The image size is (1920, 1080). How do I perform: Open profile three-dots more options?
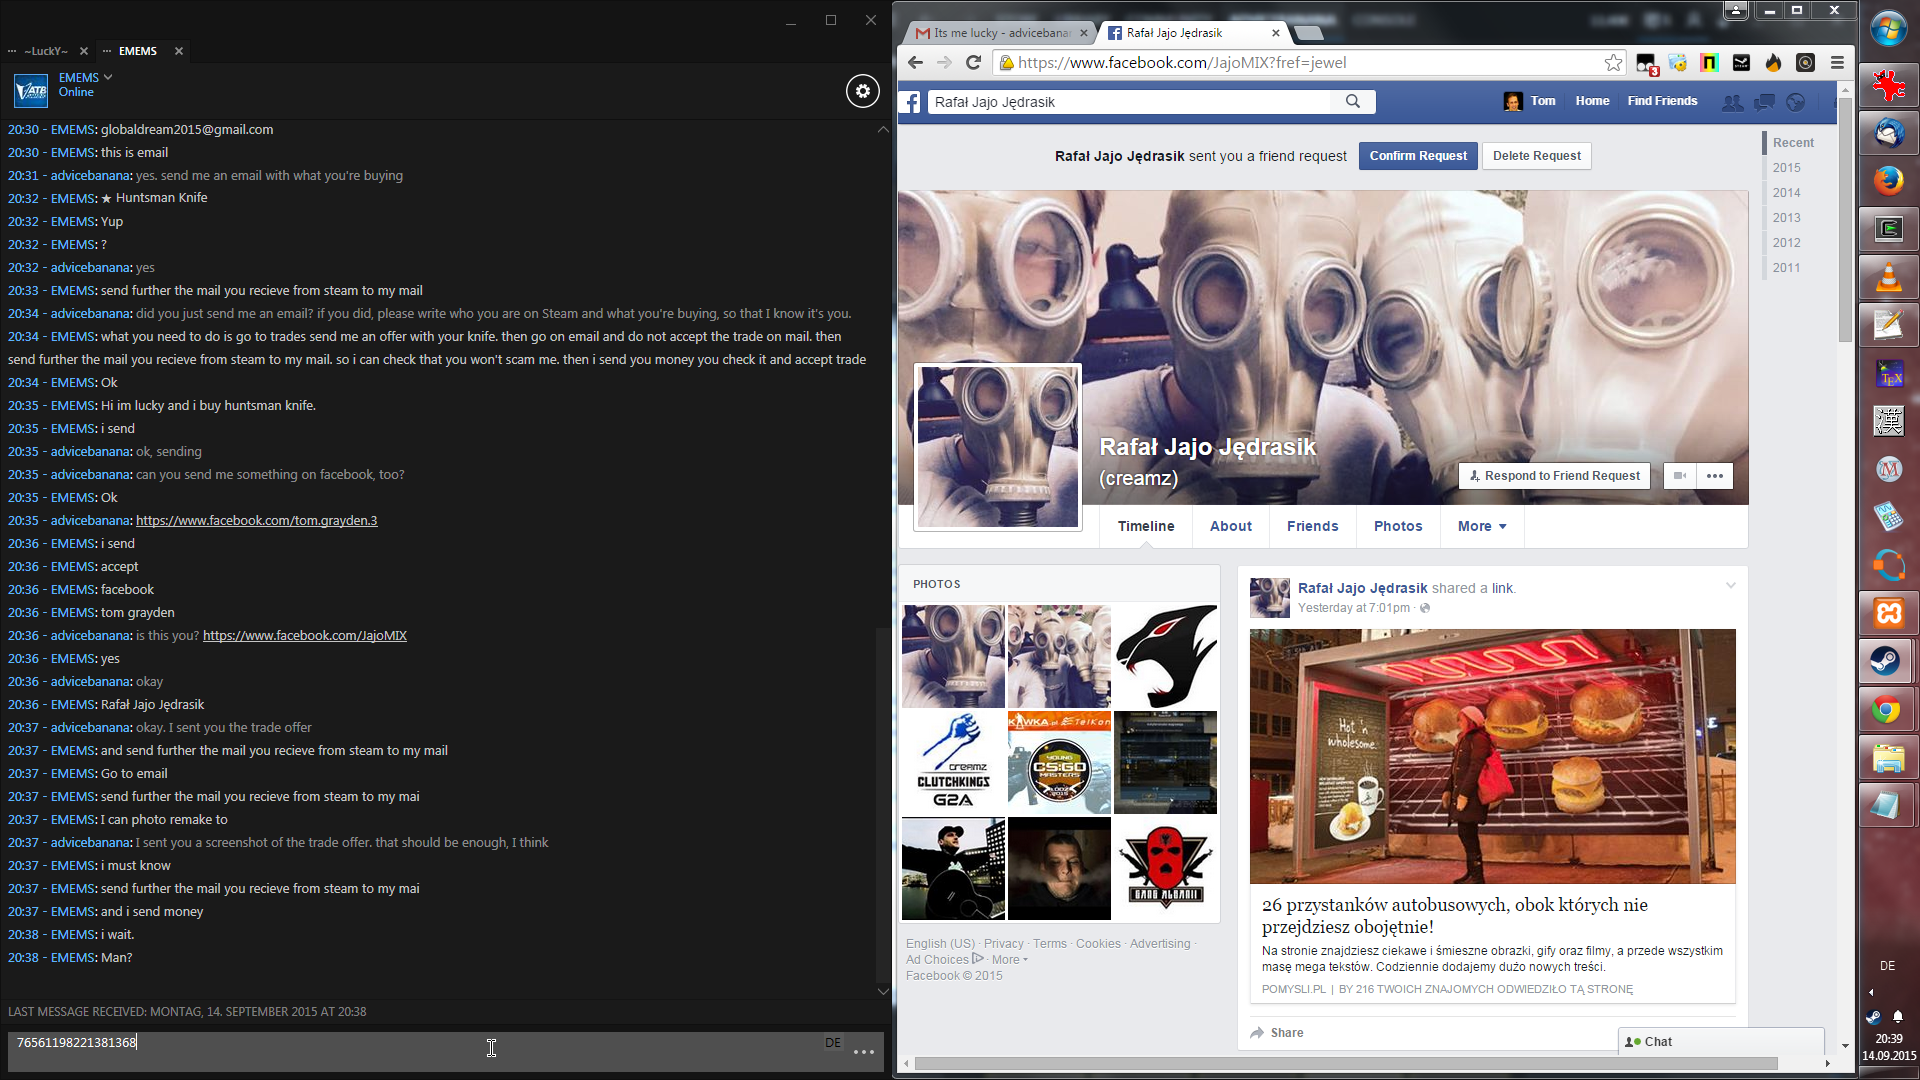tap(1714, 476)
